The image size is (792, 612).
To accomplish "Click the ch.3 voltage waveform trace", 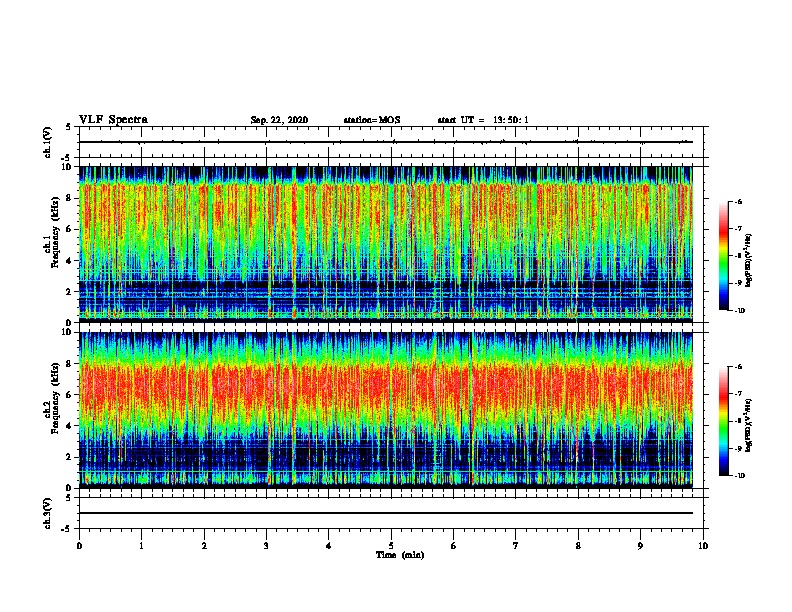I will click(386, 513).
